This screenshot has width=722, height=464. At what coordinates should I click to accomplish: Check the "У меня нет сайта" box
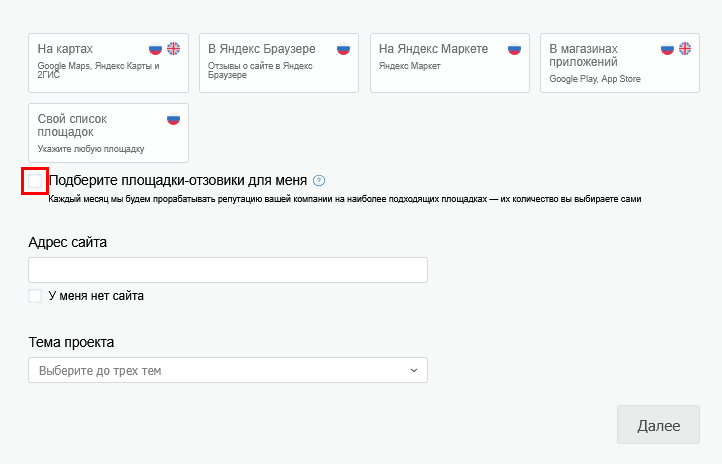point(35,296)
